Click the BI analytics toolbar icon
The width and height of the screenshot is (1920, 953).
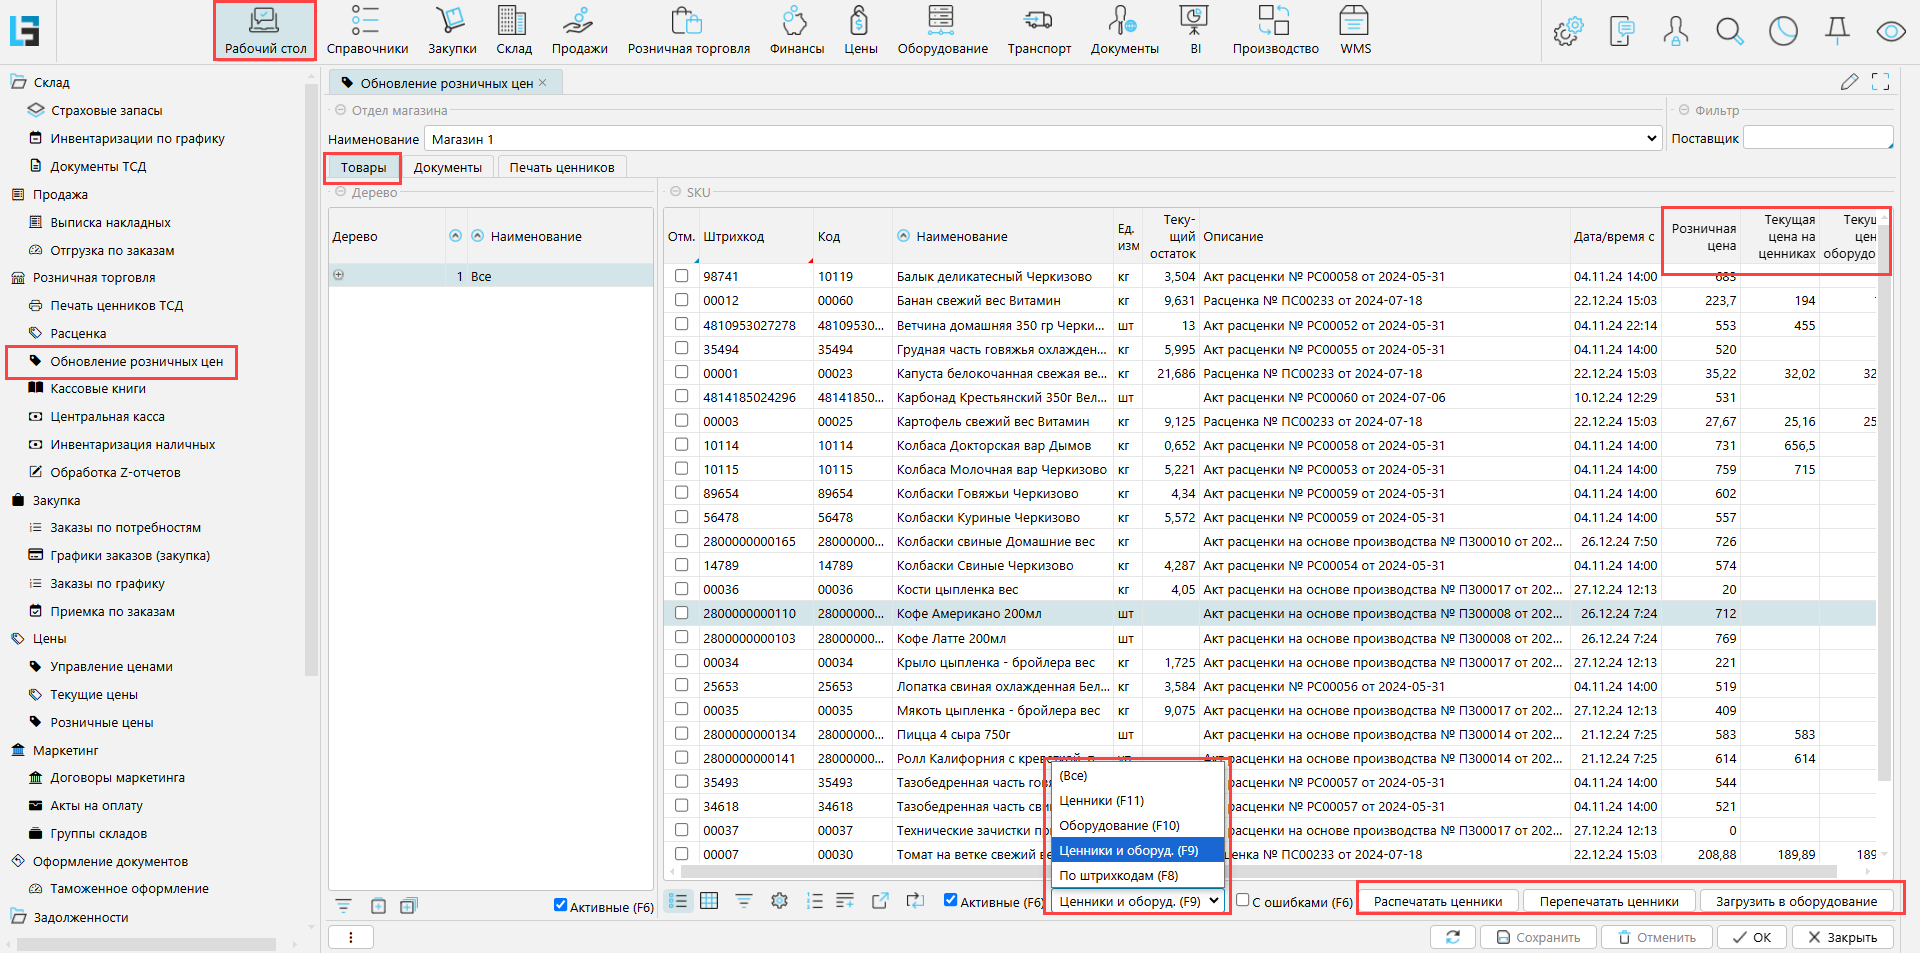(1194, 30)
